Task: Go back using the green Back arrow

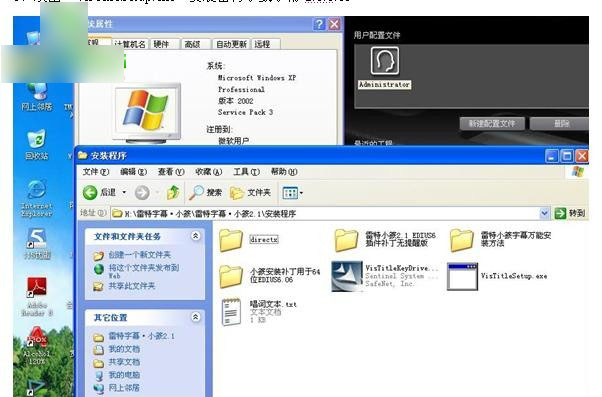Action: [x=90, y=192]
